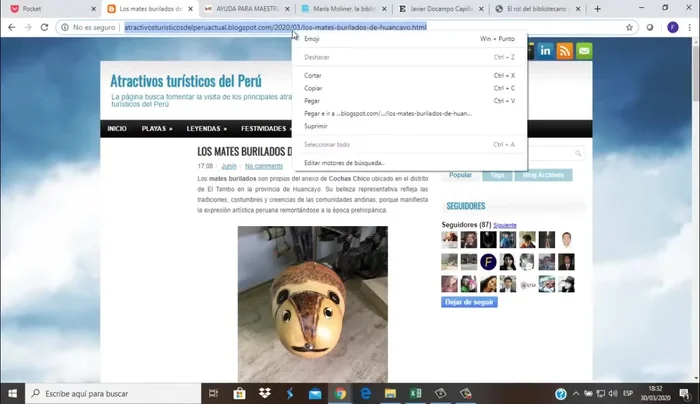Viewport: 700px width, 404px height.
Task: Show hidden system tray icons
Action: [x=576, y=394]
